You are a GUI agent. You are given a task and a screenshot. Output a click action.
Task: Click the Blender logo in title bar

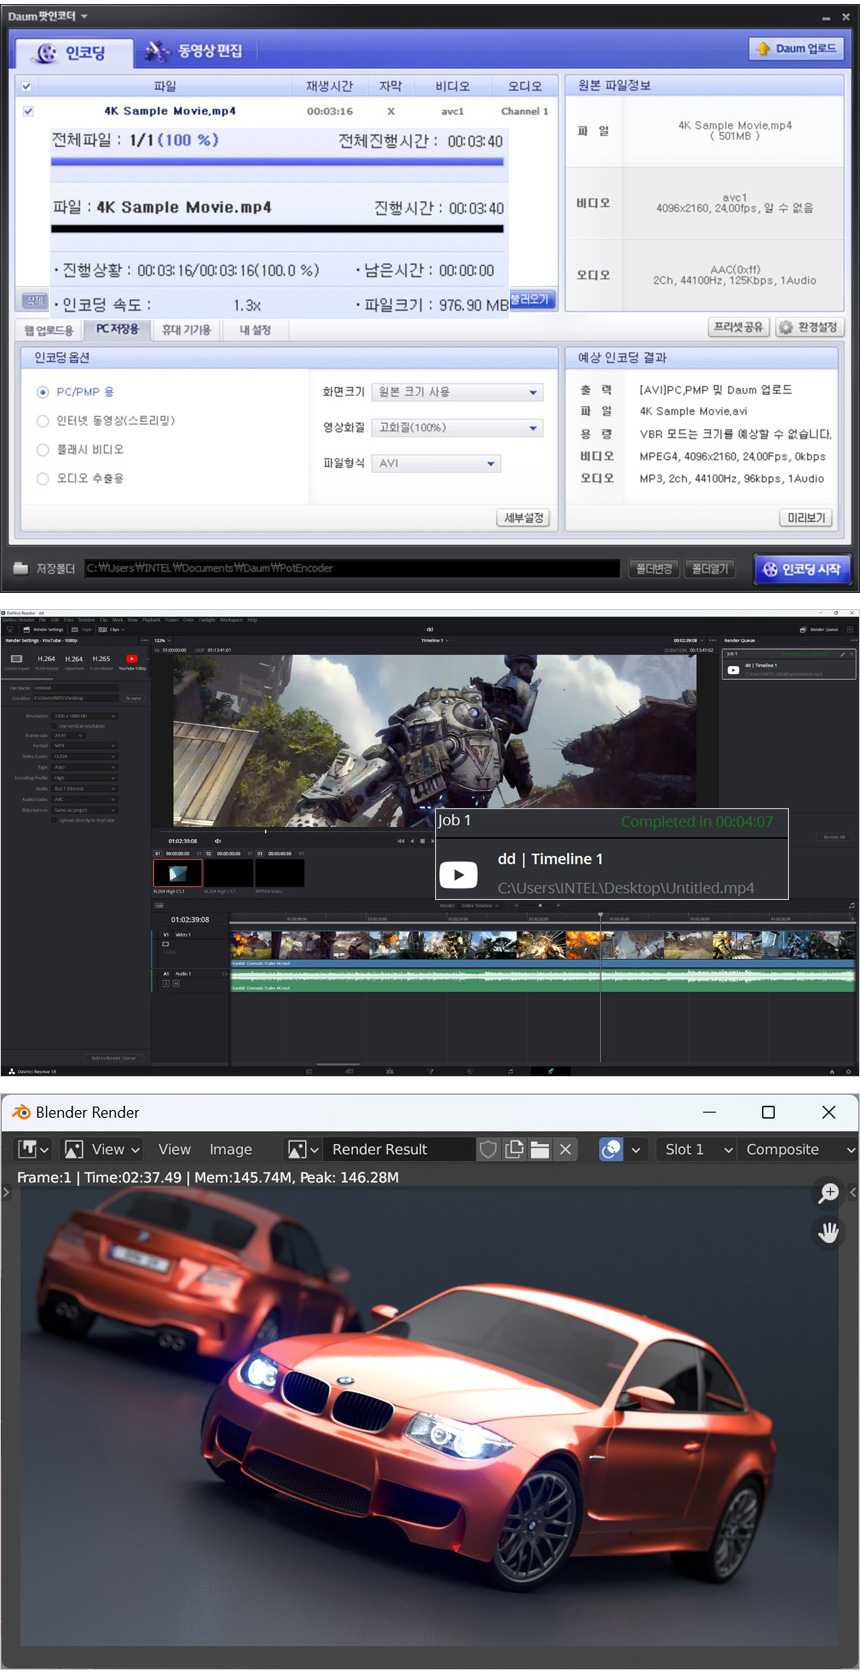coord(20,1112)
